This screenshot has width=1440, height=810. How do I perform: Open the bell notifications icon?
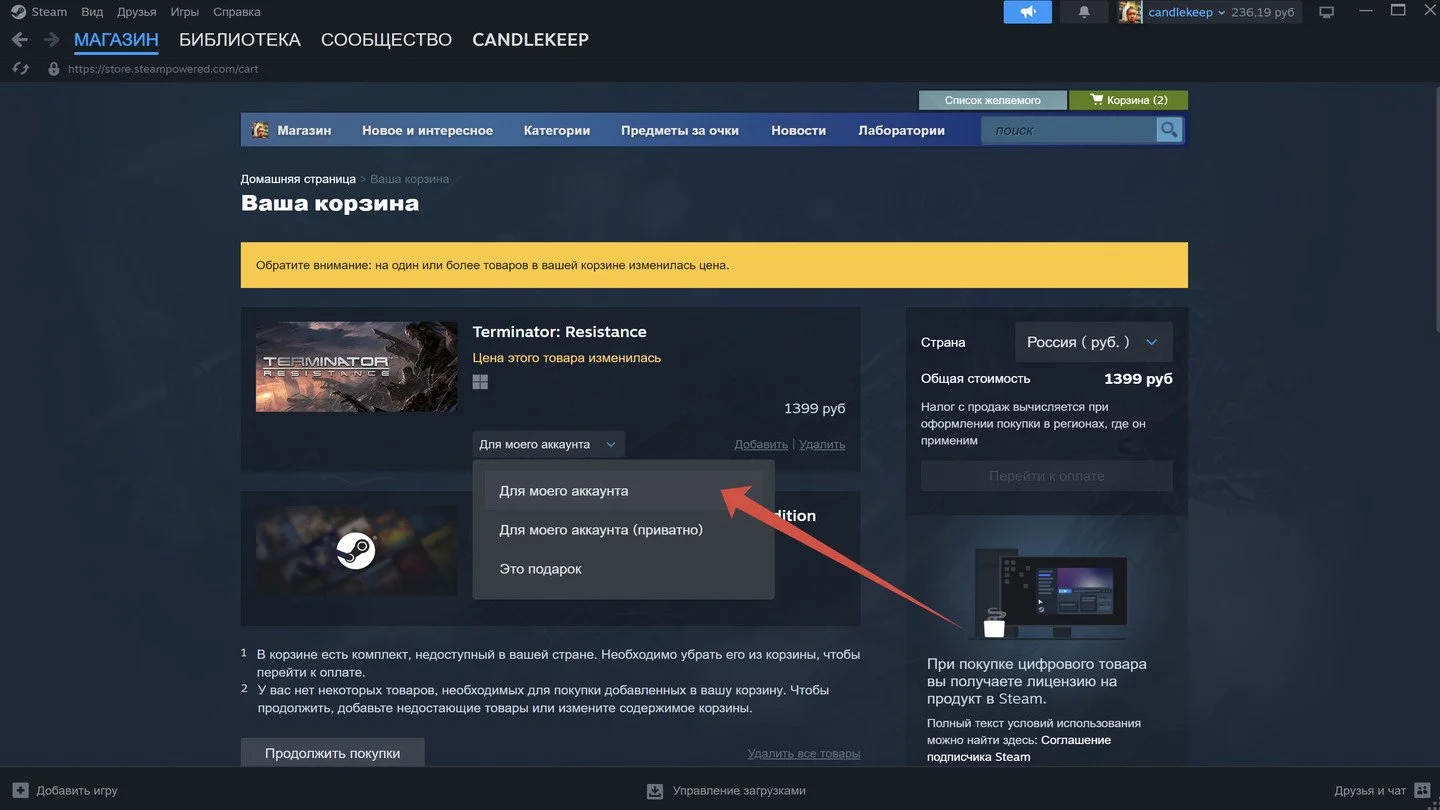1084,12
